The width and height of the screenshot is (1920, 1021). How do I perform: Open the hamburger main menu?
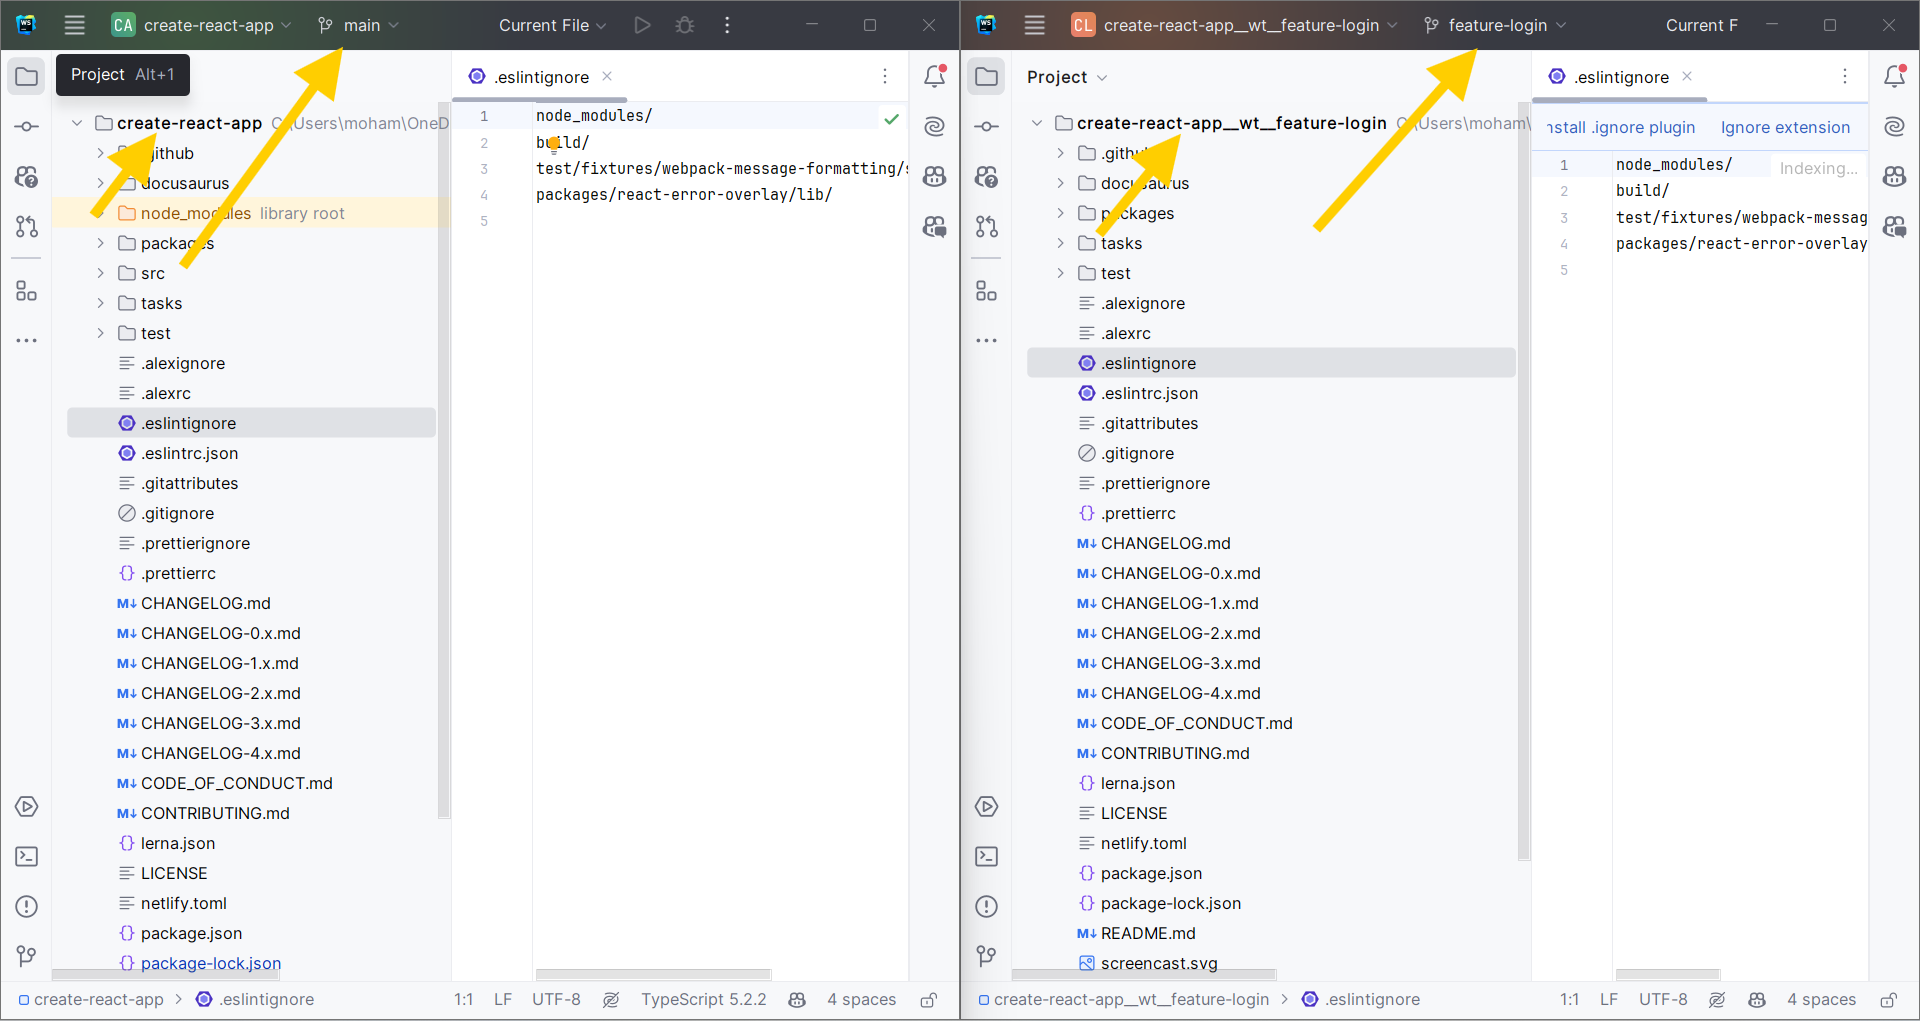click(74, 25)
